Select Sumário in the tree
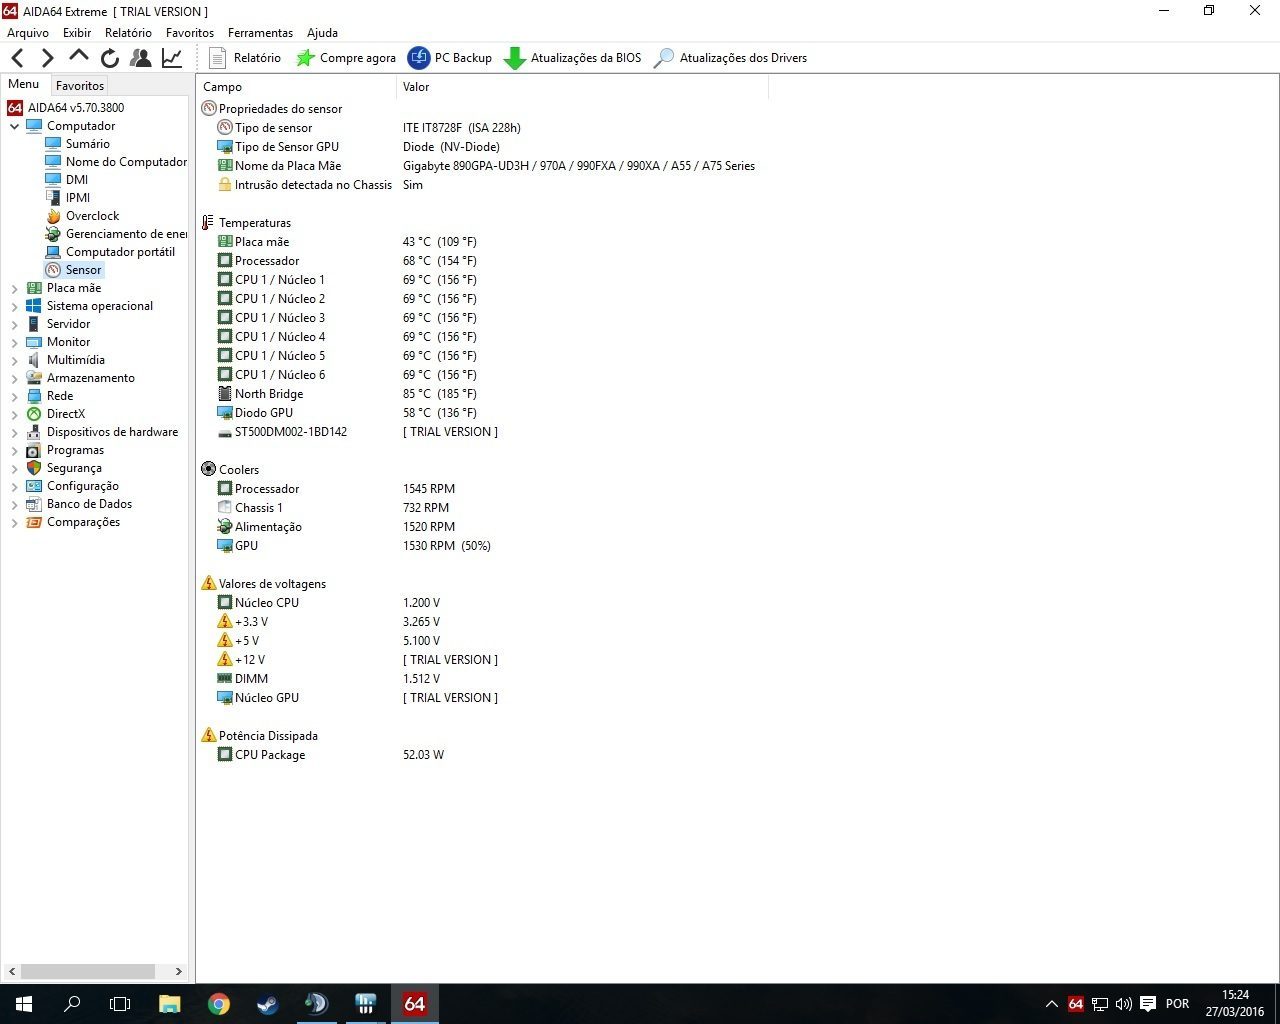 coord(87,144)
